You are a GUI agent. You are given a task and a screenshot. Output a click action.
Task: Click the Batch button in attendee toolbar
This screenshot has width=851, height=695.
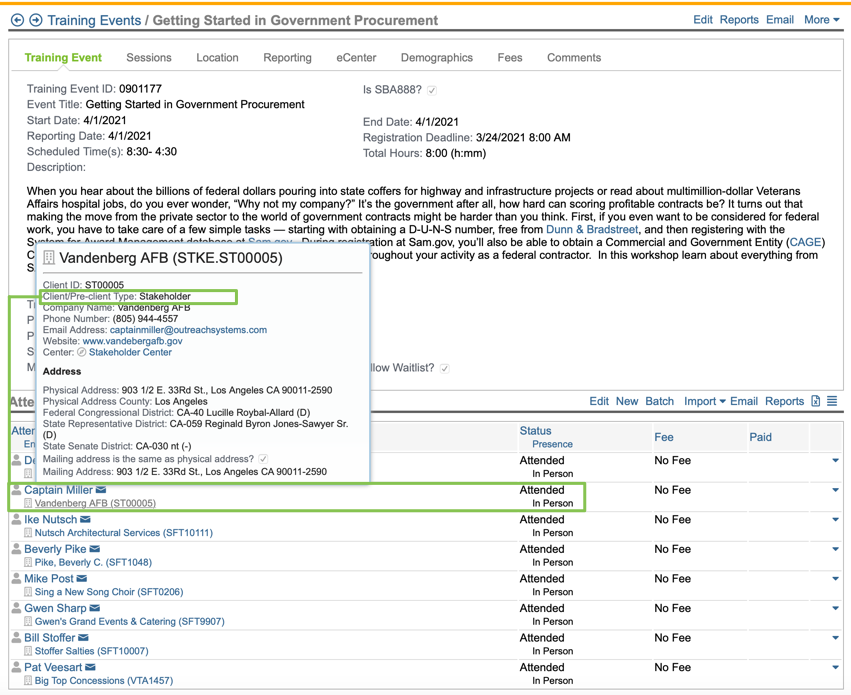coord(659,401)
